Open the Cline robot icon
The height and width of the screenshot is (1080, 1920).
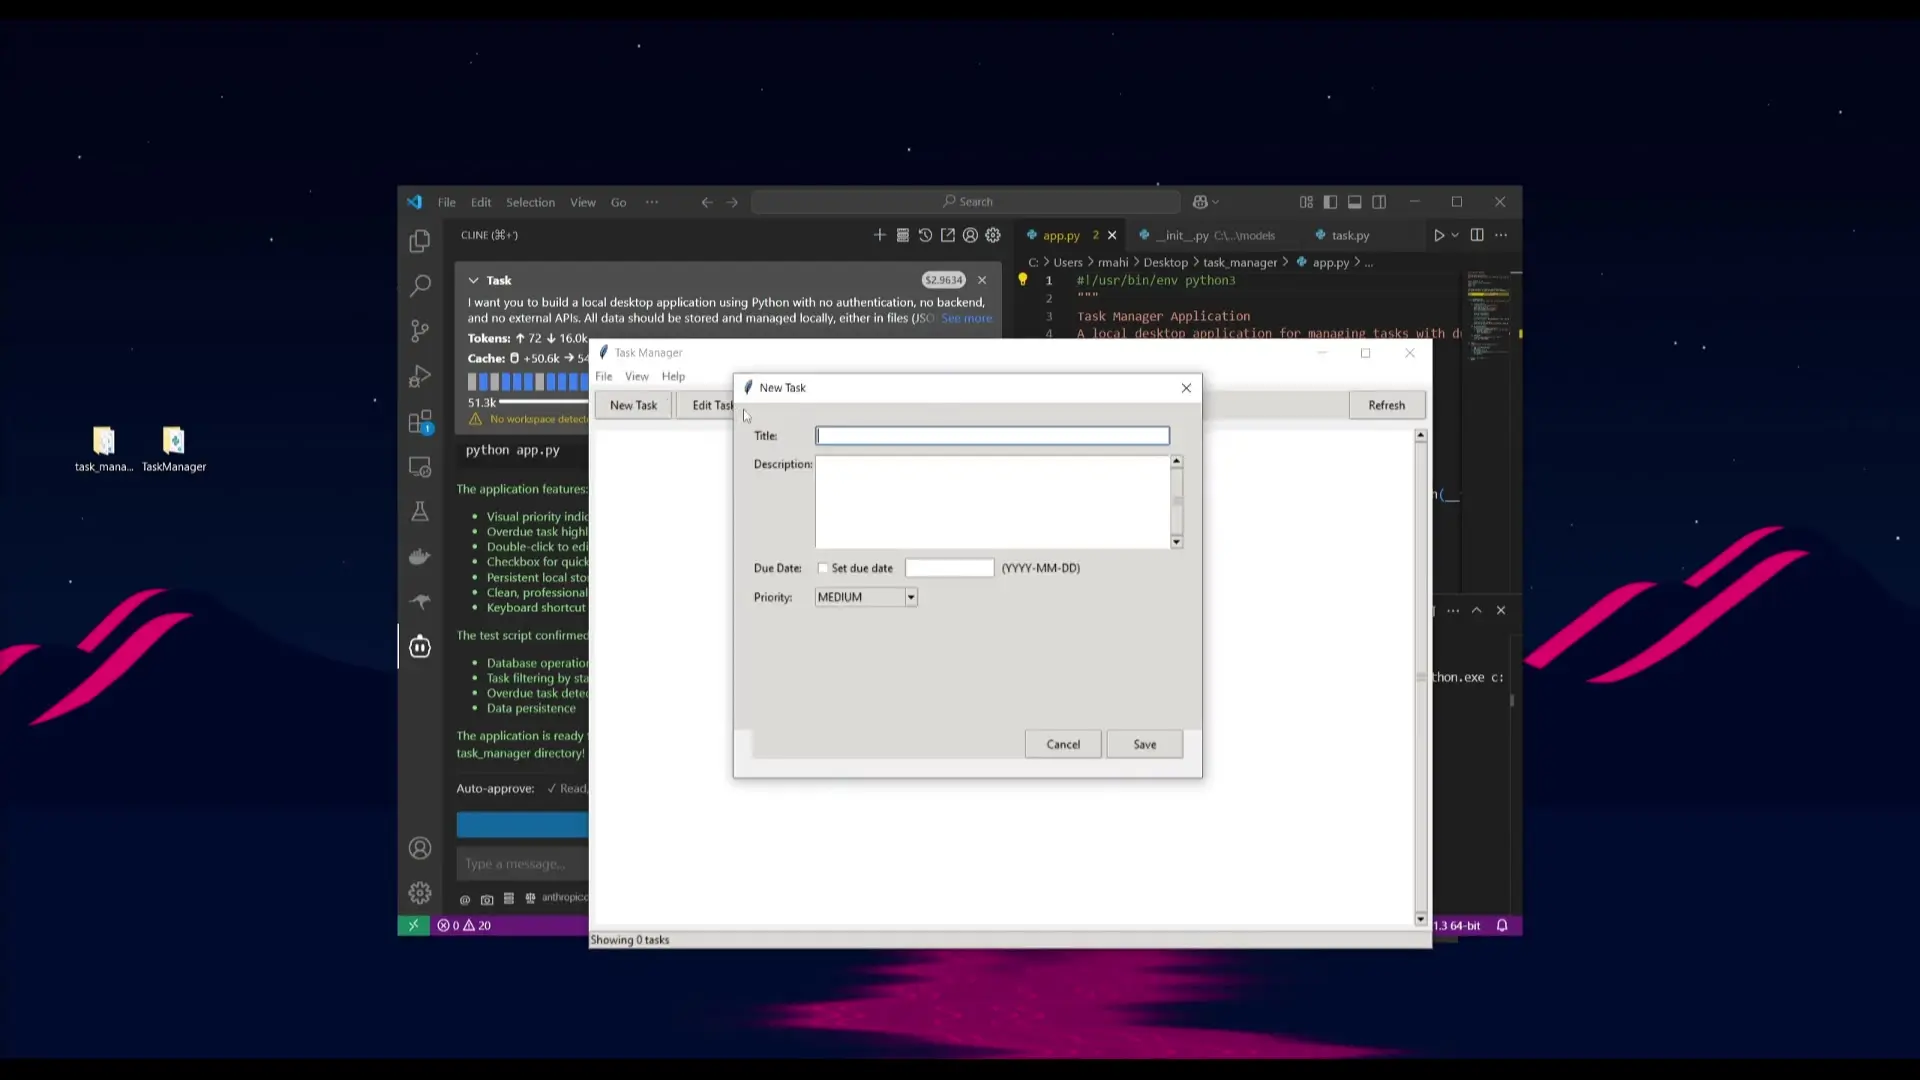point(420,647)
